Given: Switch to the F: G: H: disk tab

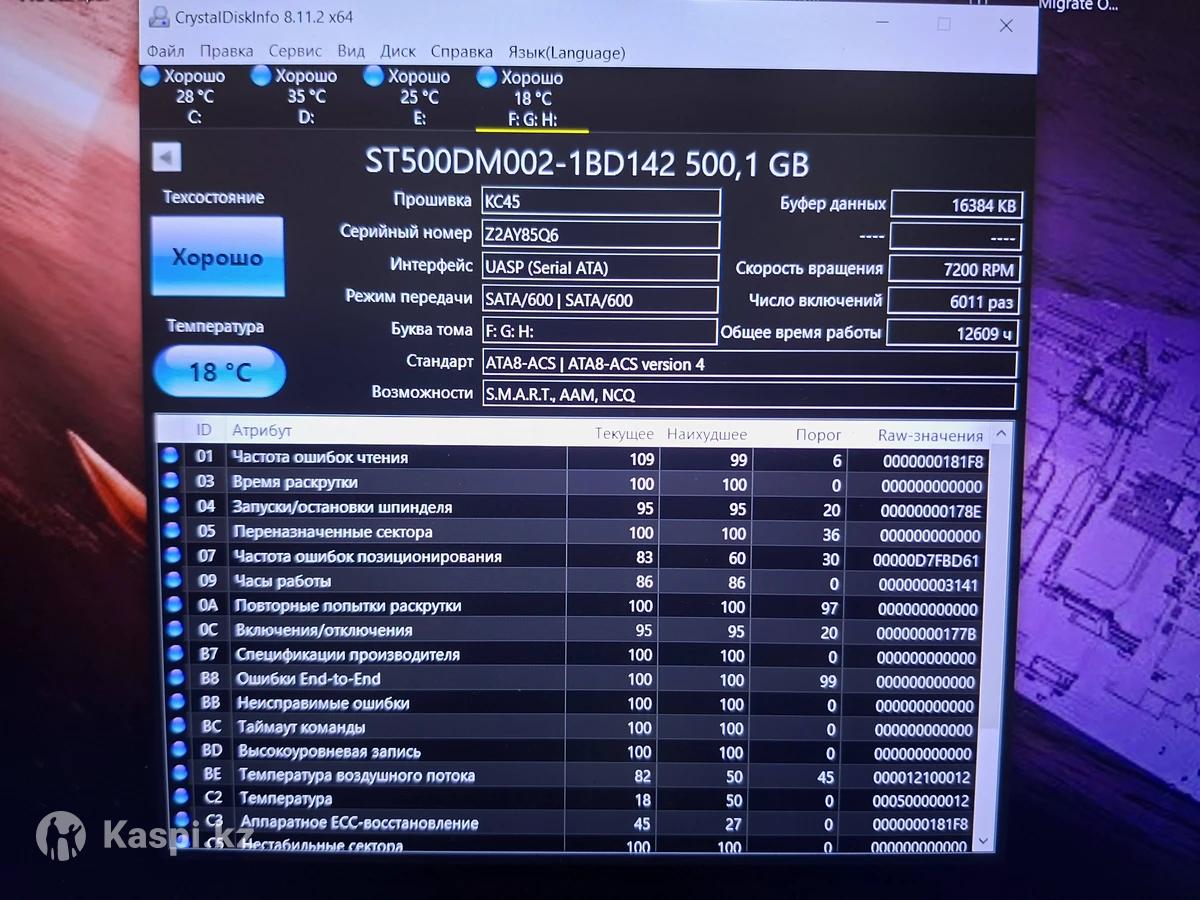Looking at the screenshot, I should click(x=531, y=99).
